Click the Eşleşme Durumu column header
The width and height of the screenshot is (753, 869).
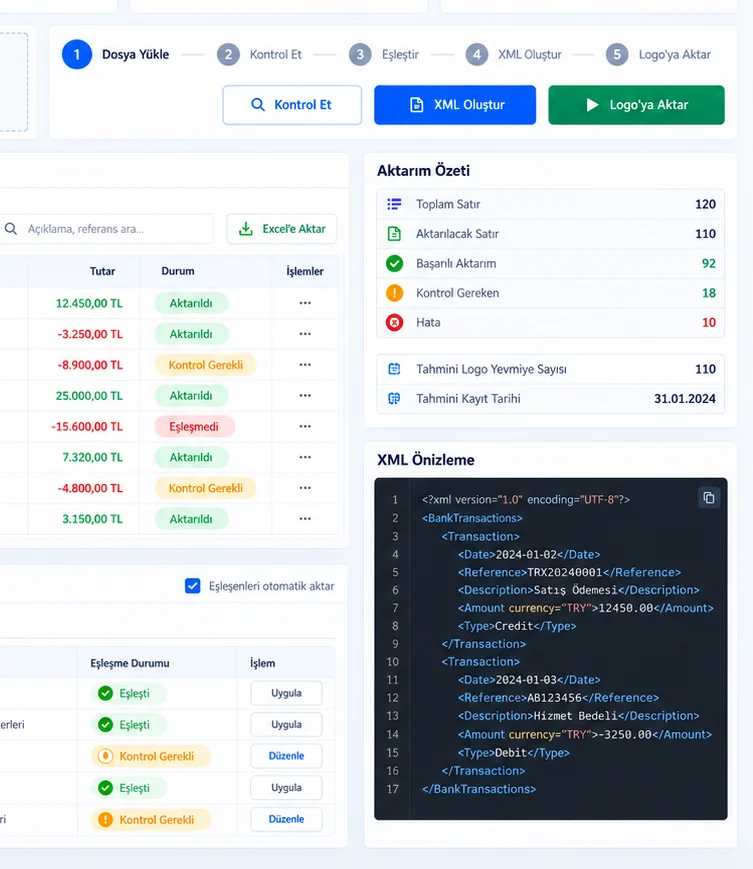click(130, 663)
